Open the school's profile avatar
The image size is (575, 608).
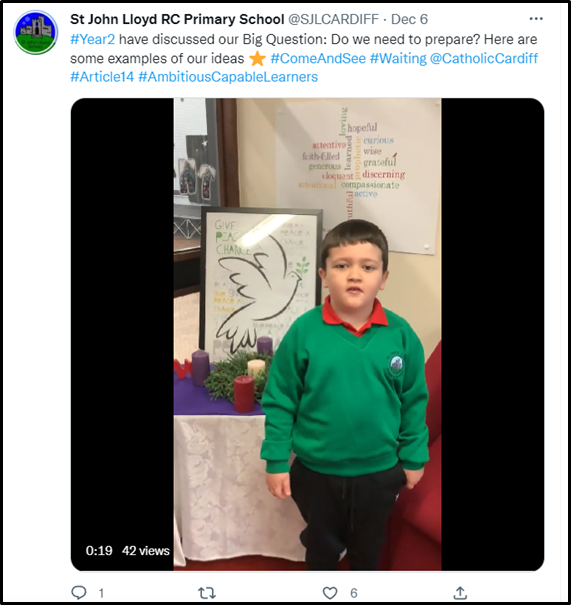[x=36, y=33]
